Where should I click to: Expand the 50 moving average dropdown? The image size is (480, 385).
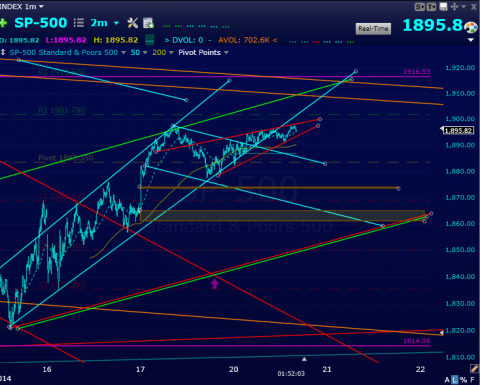click(145, 53)
